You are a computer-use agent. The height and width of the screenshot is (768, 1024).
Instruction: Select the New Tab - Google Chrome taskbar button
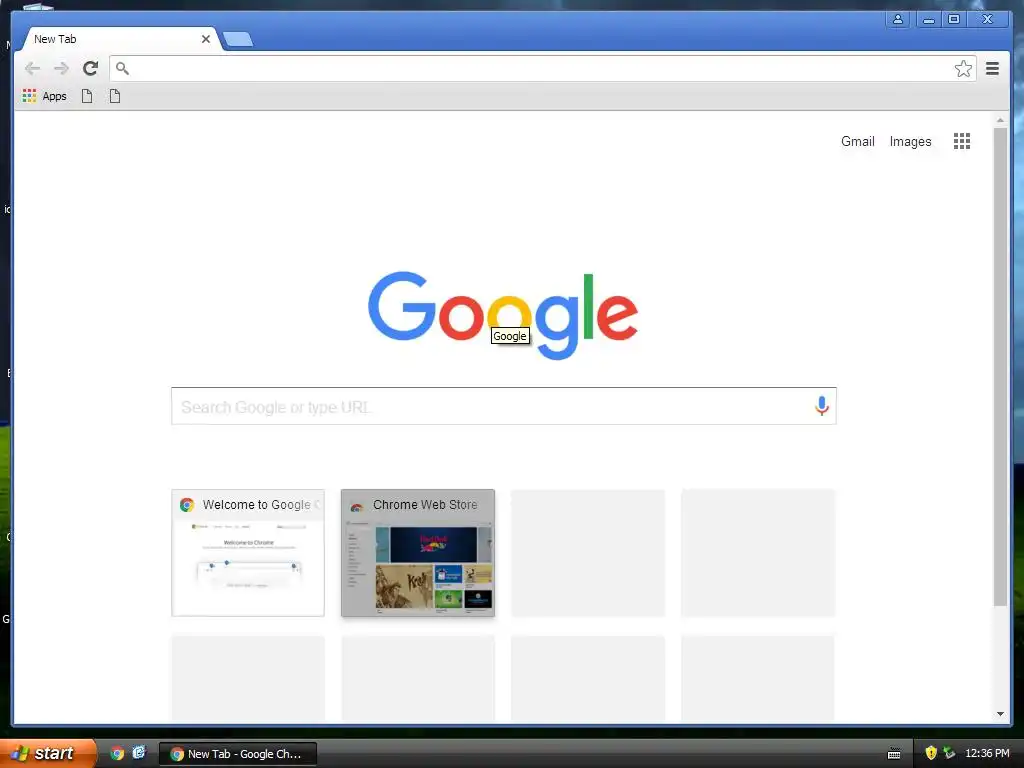tap(238, 754)
